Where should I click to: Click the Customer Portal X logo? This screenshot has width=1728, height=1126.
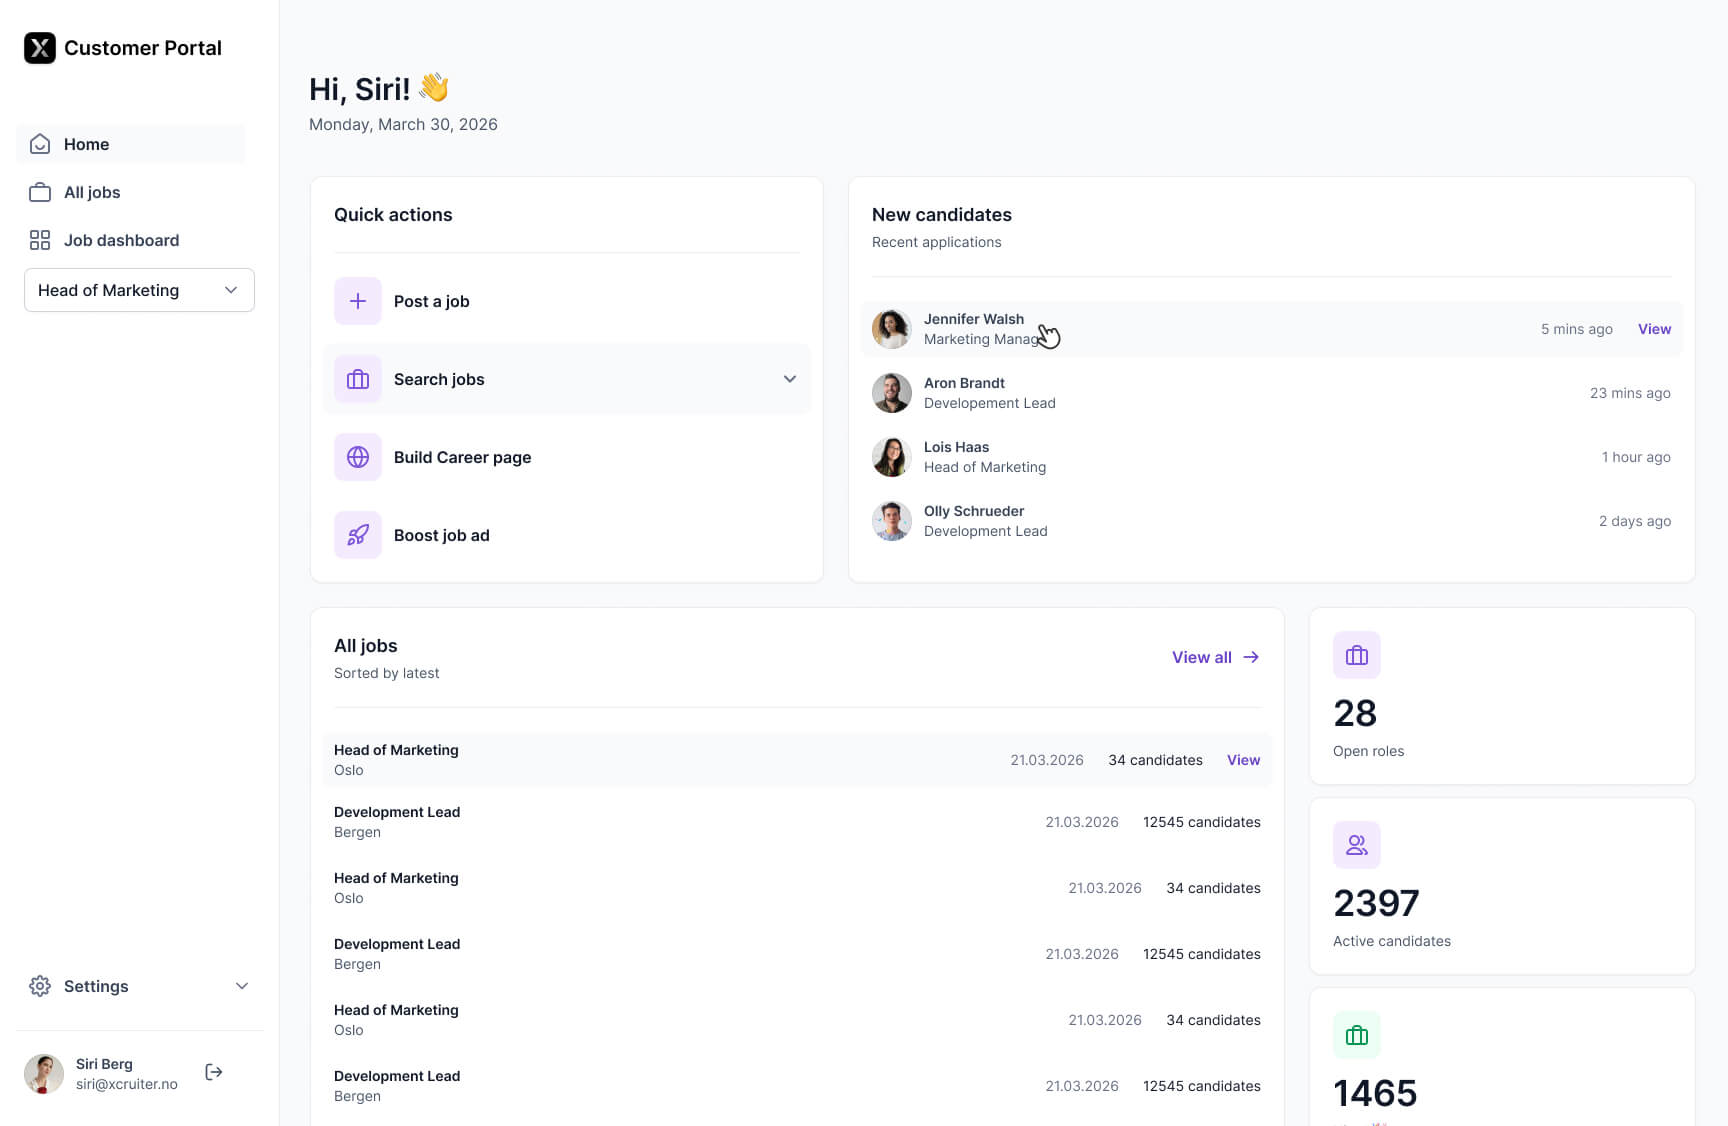click(39, 47)
